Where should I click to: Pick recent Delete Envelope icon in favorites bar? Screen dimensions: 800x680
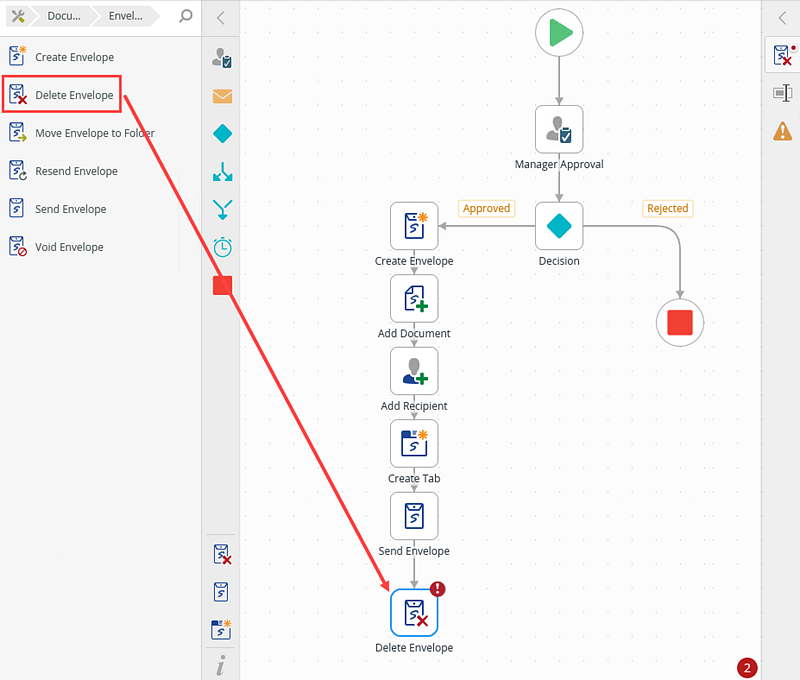(222, 555)
